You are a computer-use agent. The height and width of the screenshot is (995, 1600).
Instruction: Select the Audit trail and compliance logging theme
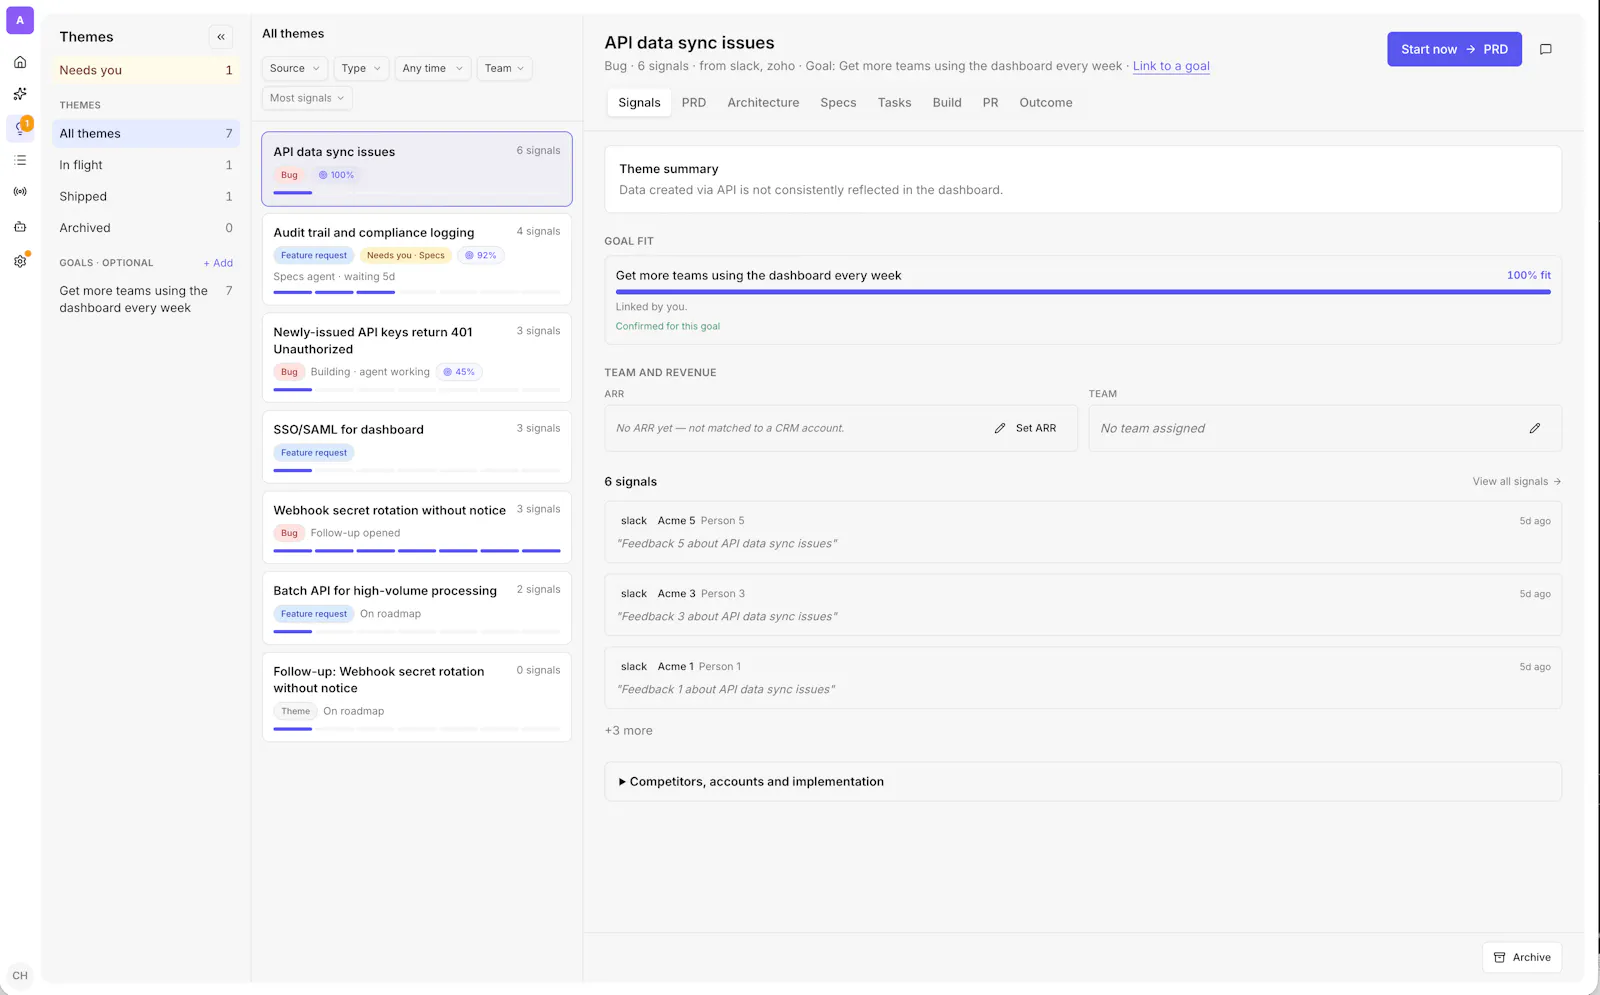pyautogui.click(x=417, y=259)
